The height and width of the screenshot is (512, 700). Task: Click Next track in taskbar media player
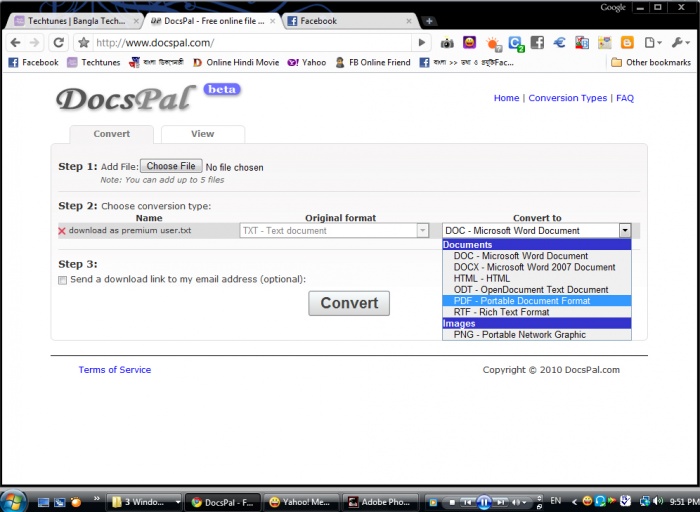coord(501,502)
